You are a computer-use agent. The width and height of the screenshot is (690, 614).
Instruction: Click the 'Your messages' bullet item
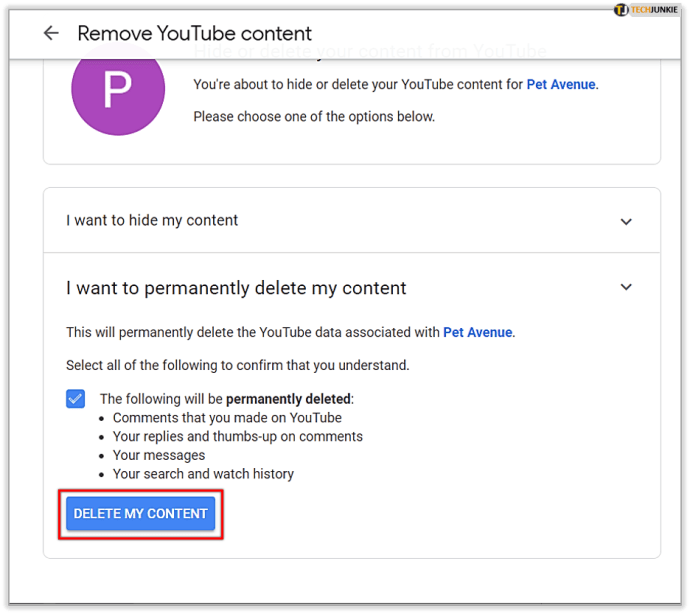point(159,455)
